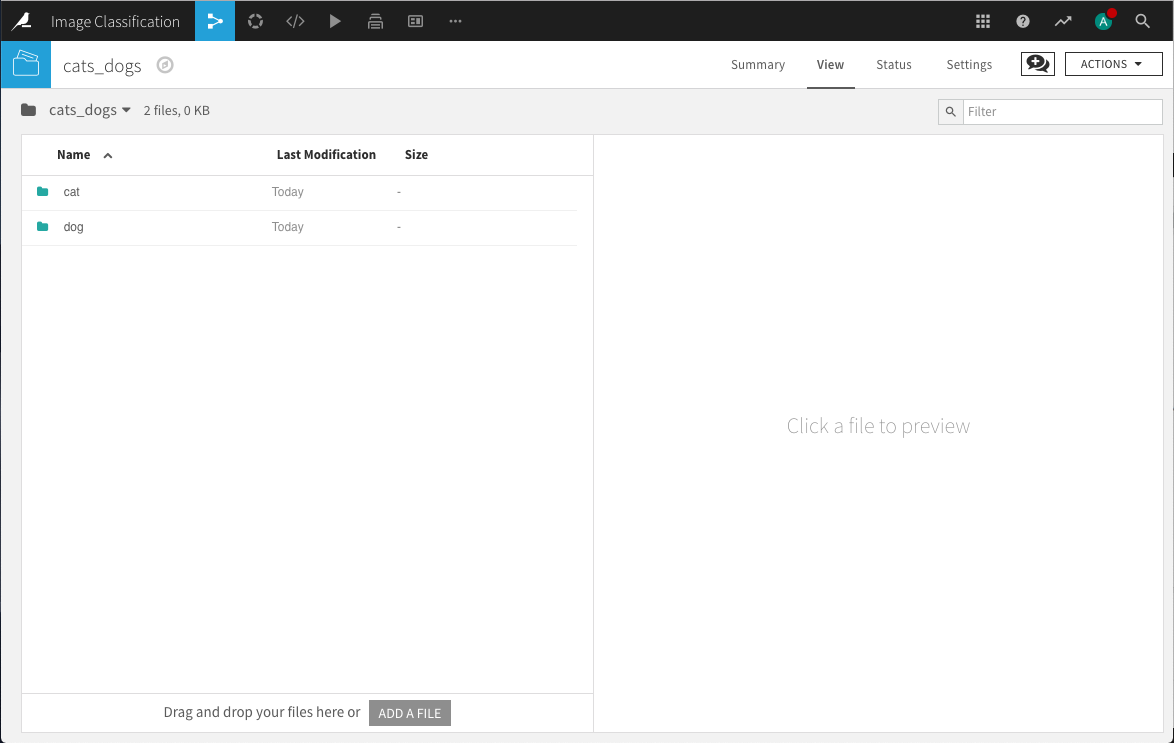Open the help question mark icon
The image size is (1174, 743).
pos(1023,21)
